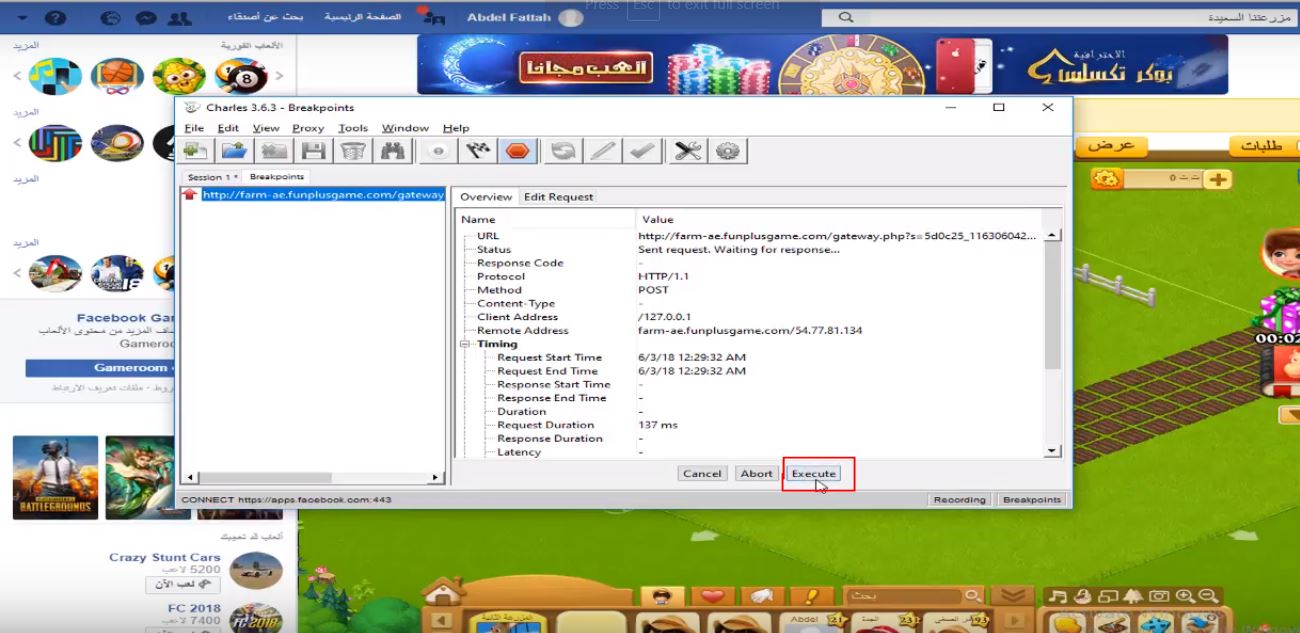Open the Tools menu in Charles
This screenshot has height=633, width=1300.
click(x=353, y=128)
